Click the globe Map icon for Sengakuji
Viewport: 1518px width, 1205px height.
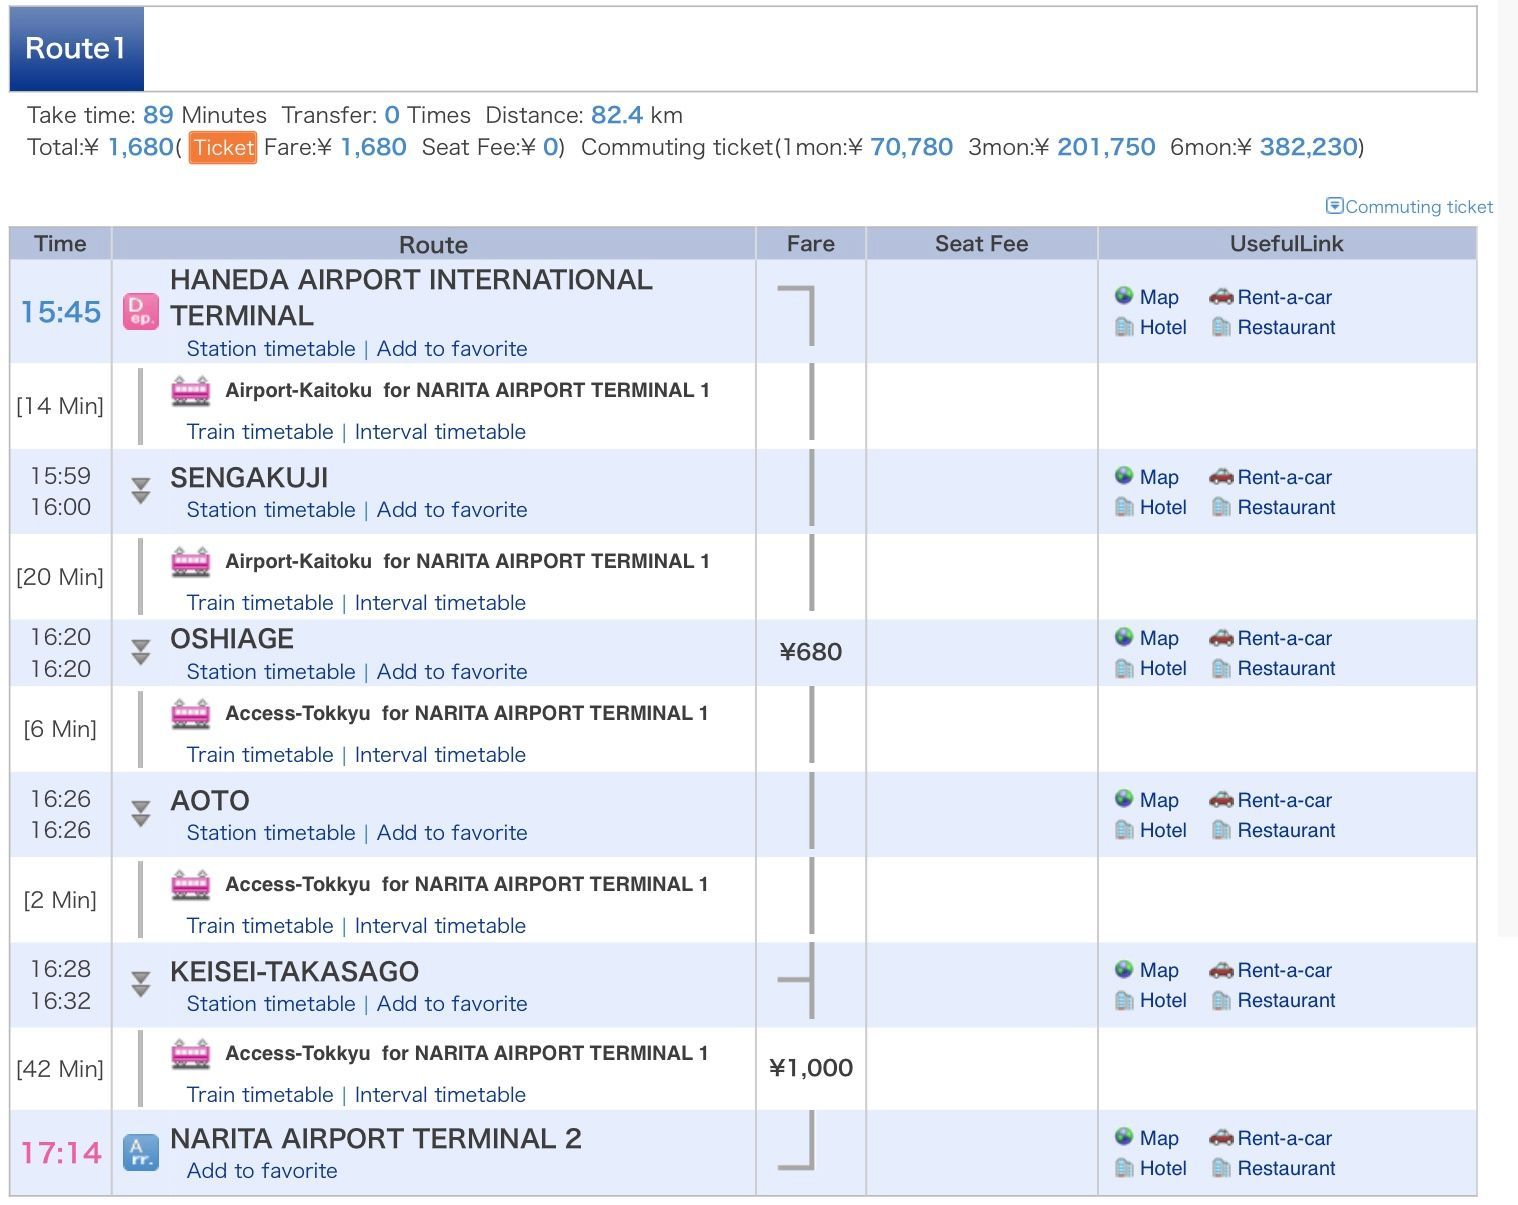coord(1124,477)
